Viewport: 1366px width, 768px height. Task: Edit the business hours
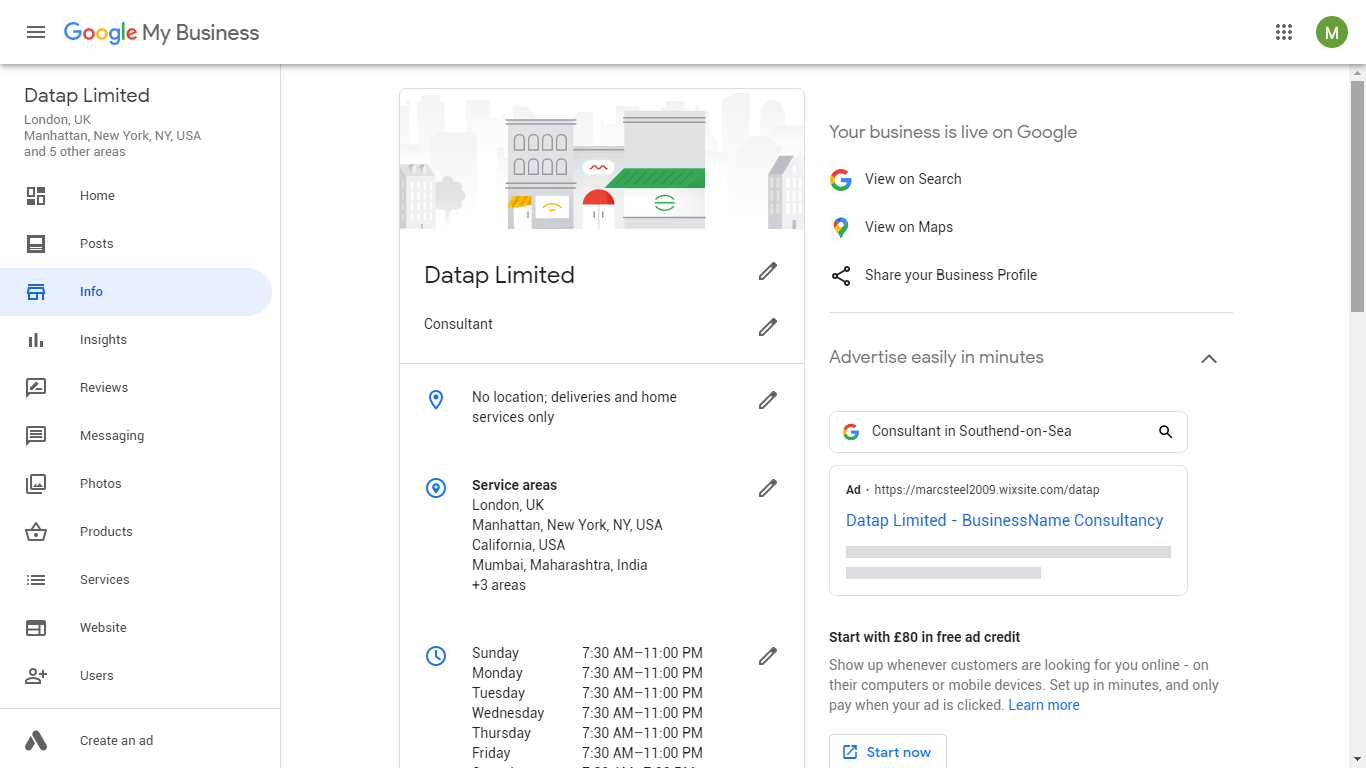pyautogui.click(x=767, y=656)
